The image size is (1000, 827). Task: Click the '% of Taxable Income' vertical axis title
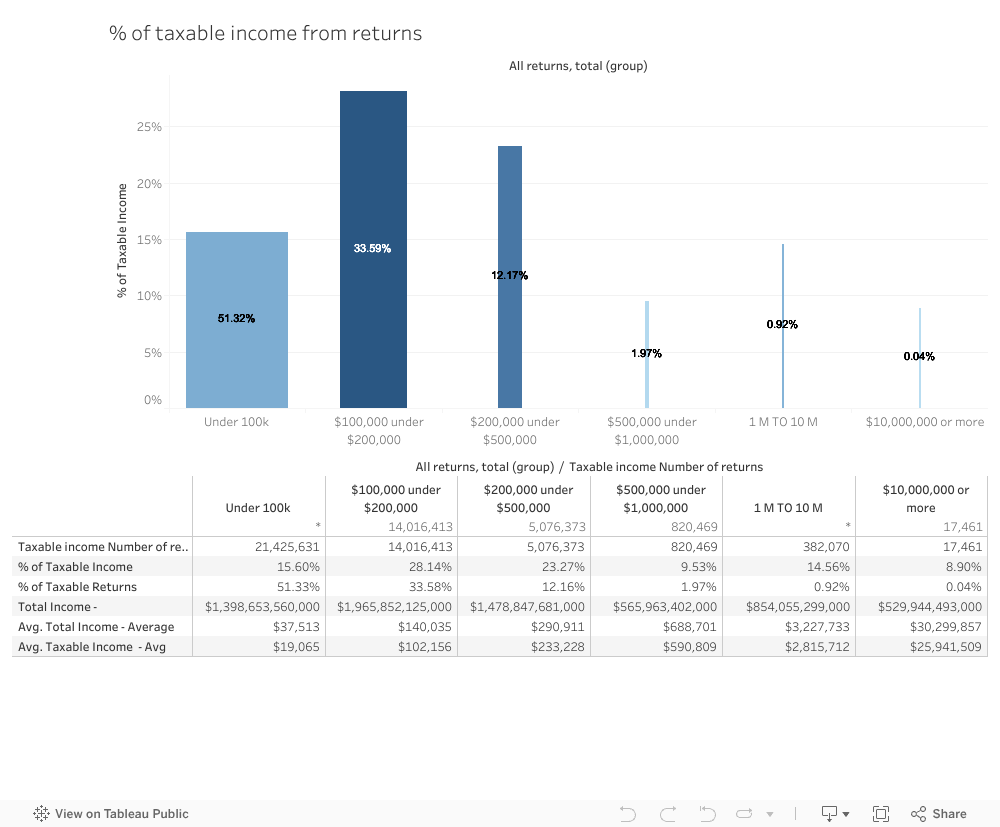tap(122, 240)
